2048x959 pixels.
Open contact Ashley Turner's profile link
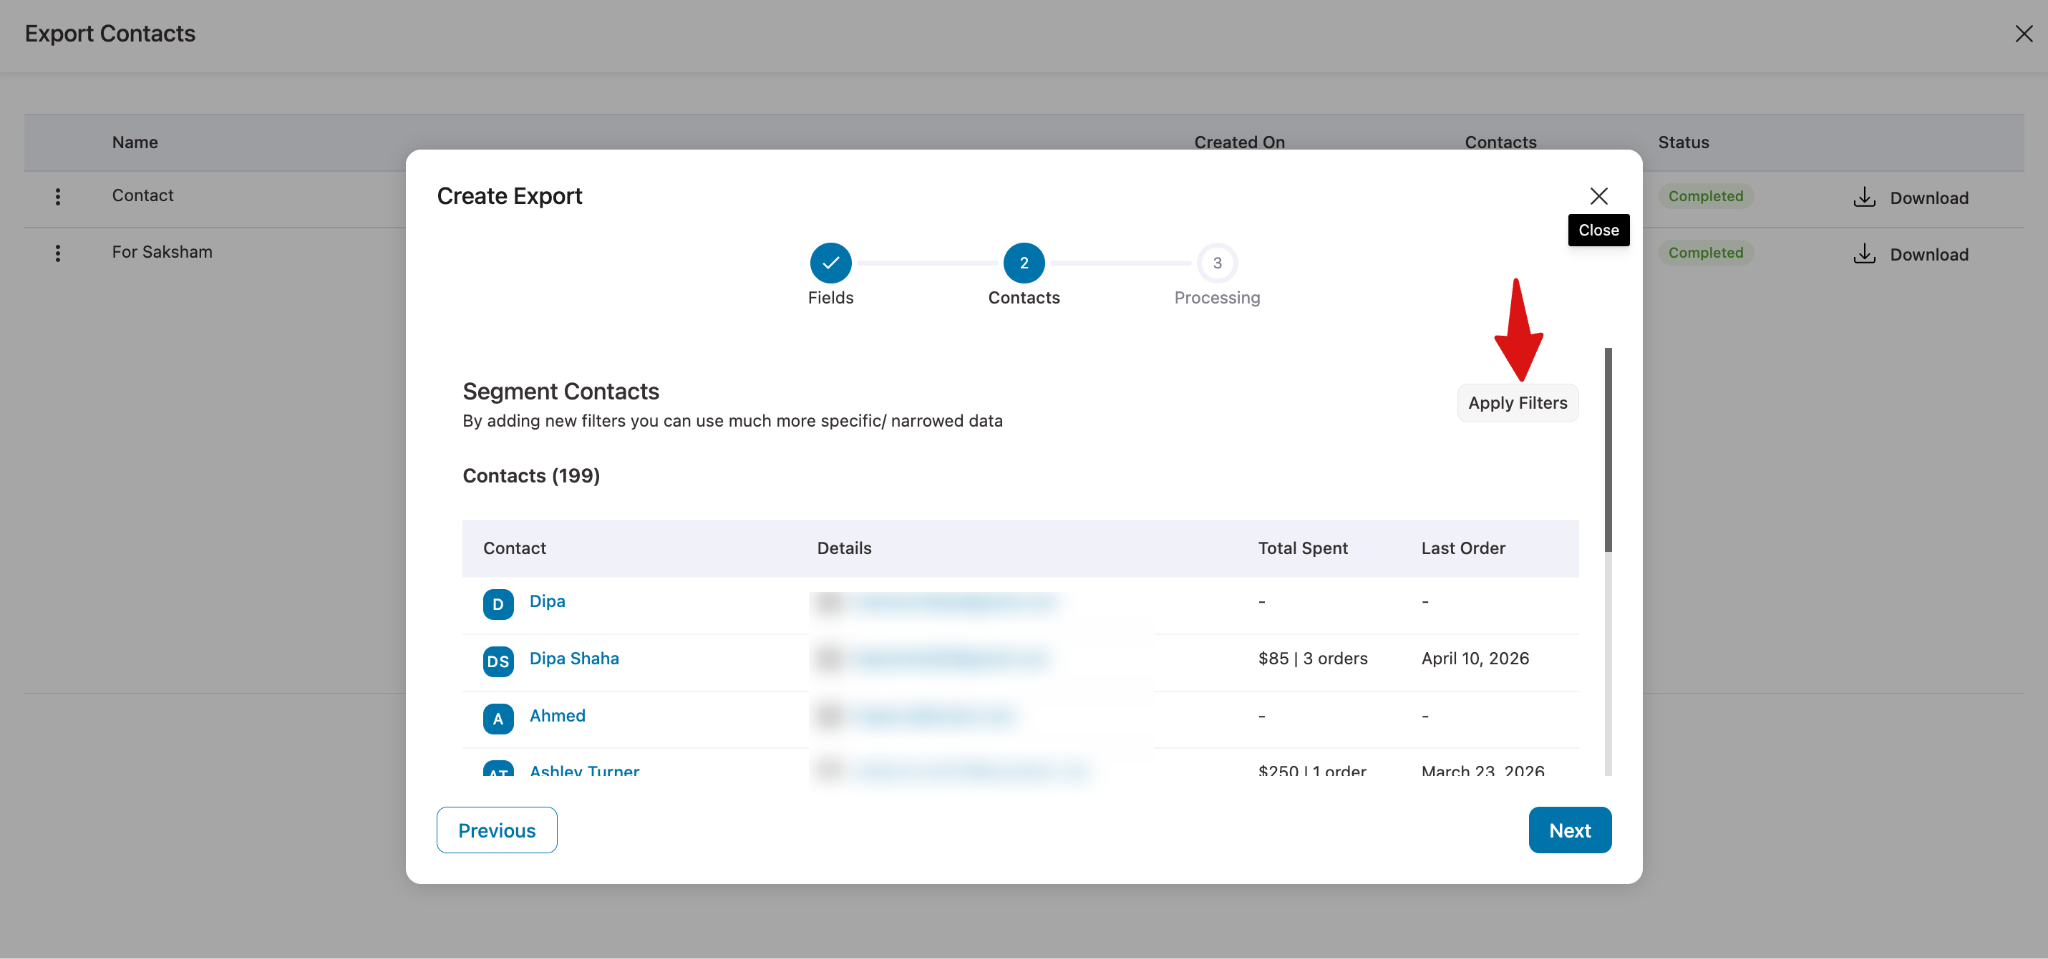584,770
